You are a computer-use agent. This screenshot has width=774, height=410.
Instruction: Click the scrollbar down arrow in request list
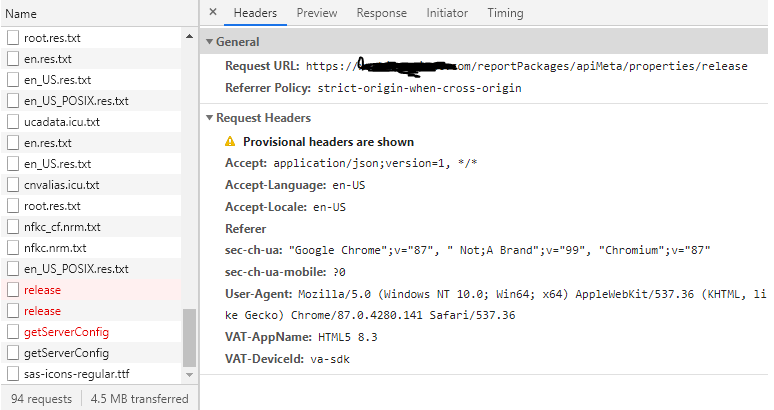point(190,375)
